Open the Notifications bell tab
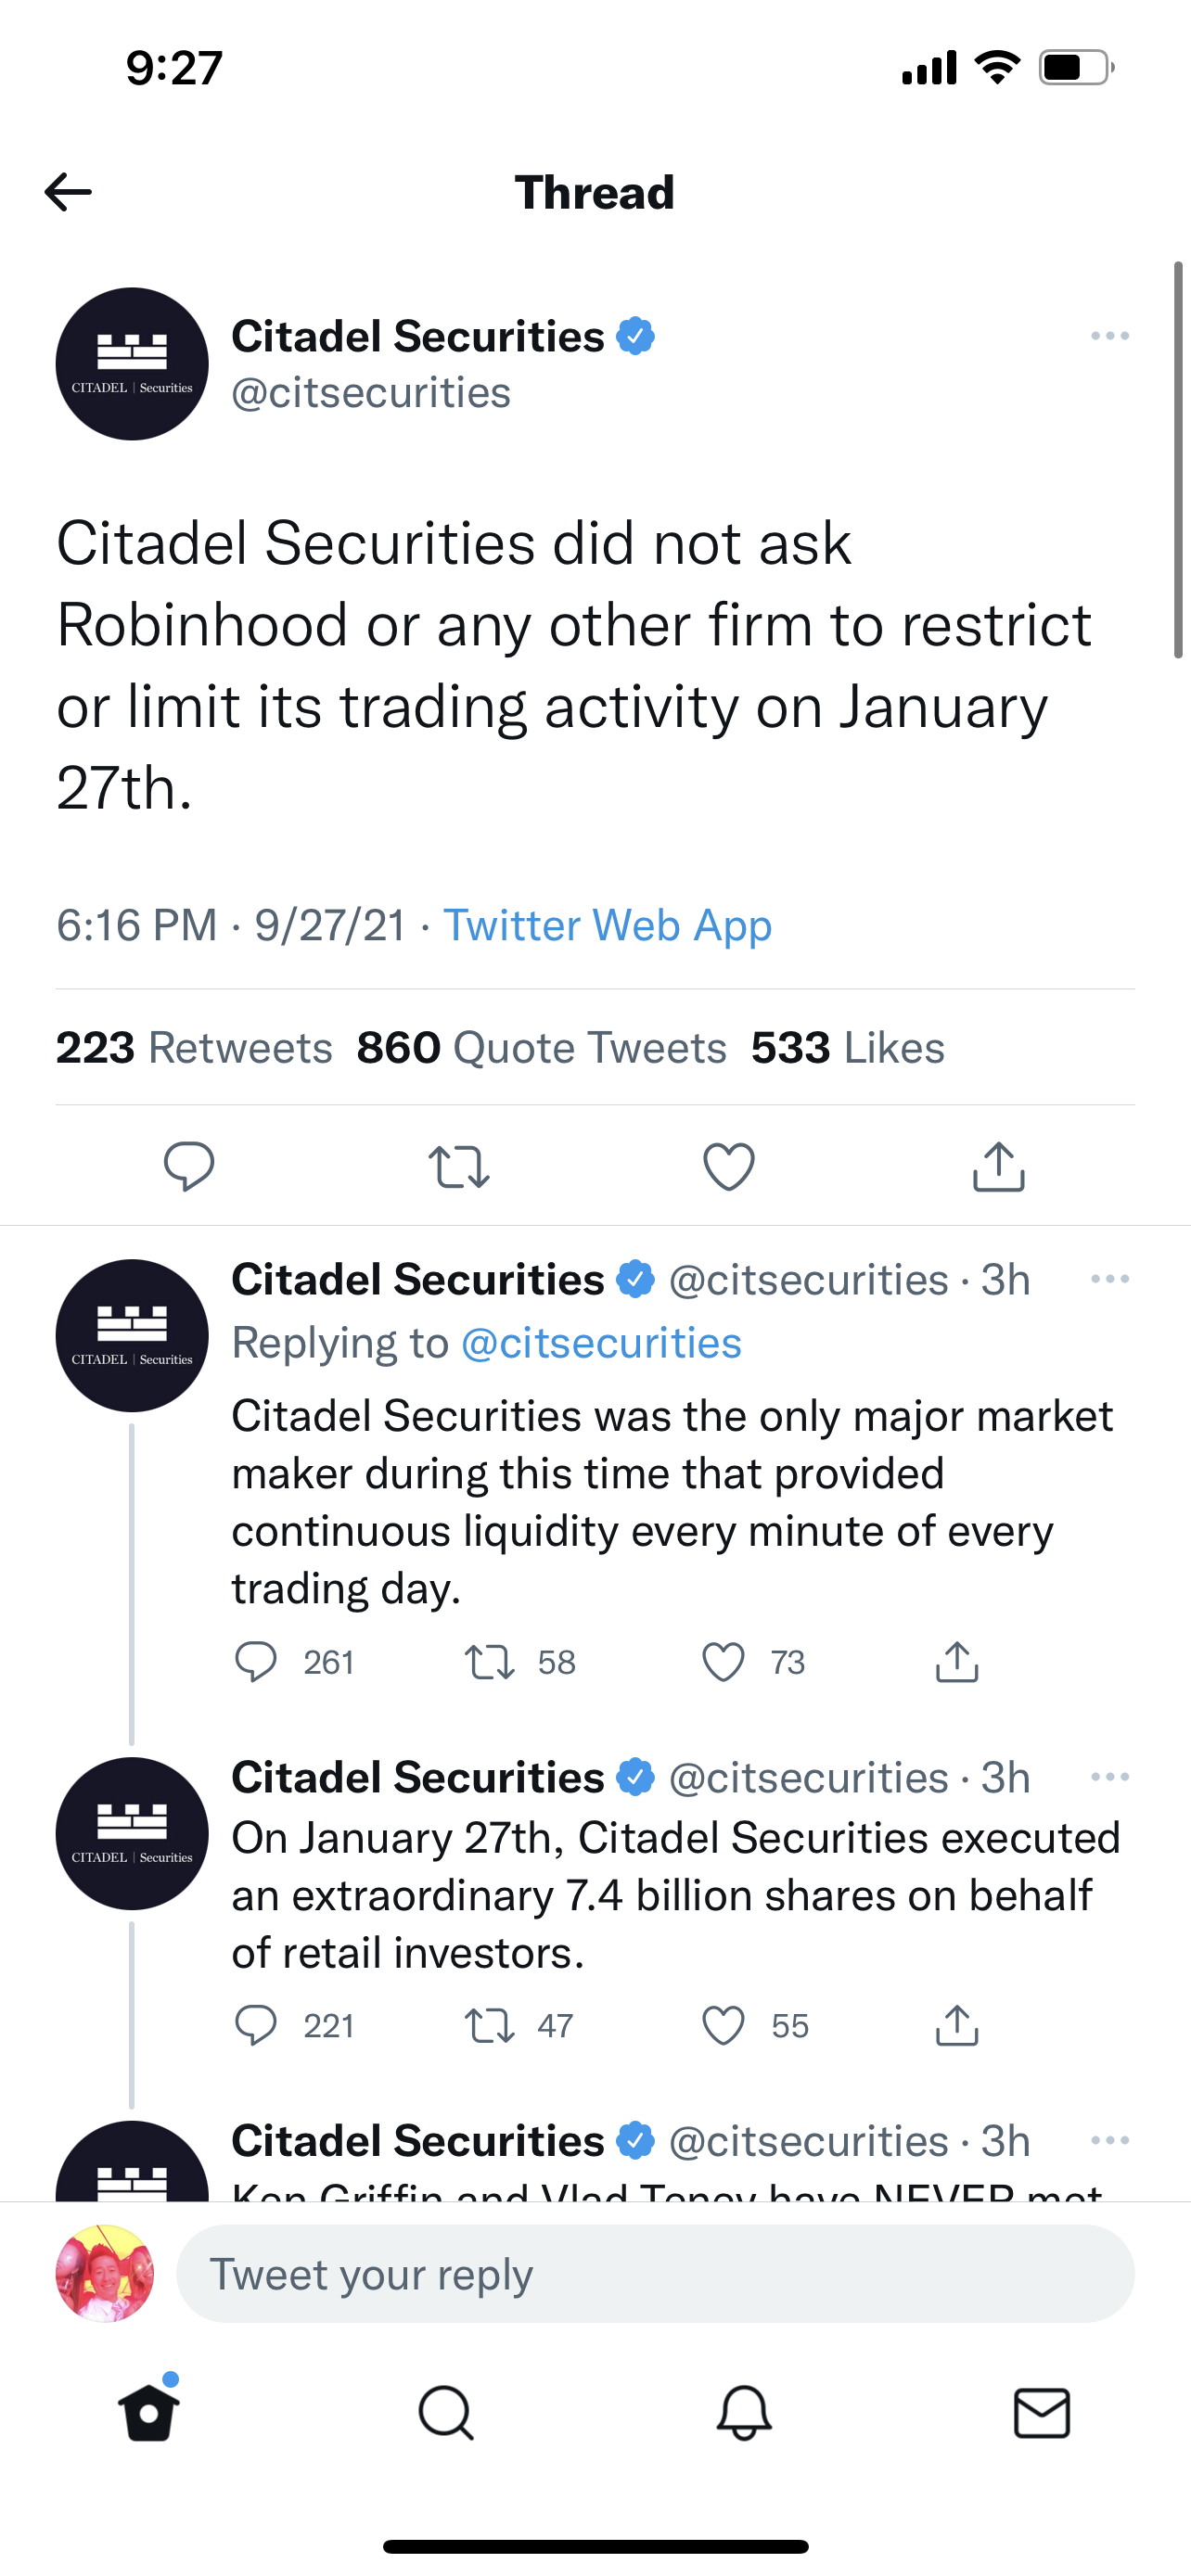The image size is (1191, 2576). (744, 2412)
